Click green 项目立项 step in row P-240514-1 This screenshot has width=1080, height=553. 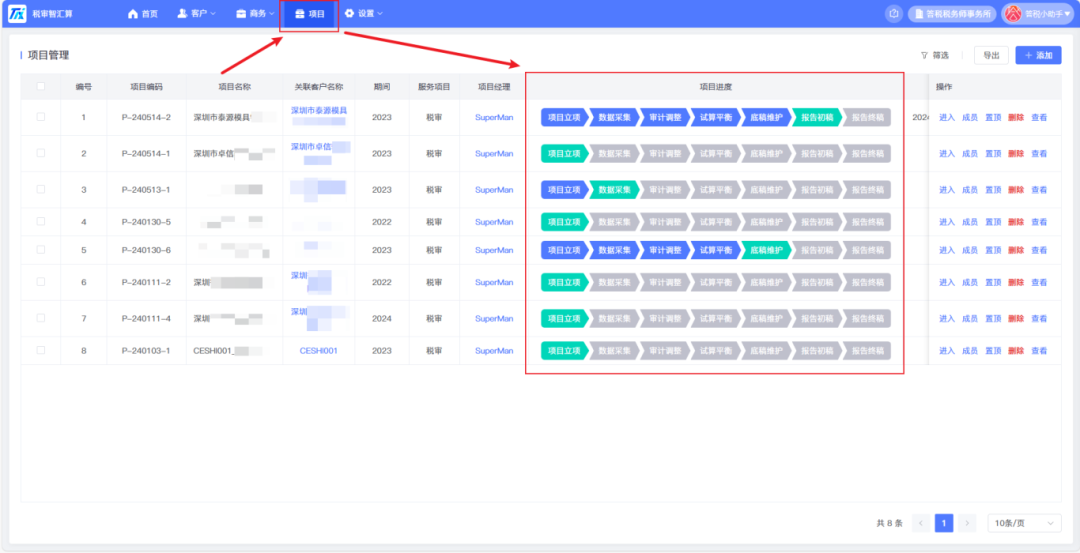565,153
